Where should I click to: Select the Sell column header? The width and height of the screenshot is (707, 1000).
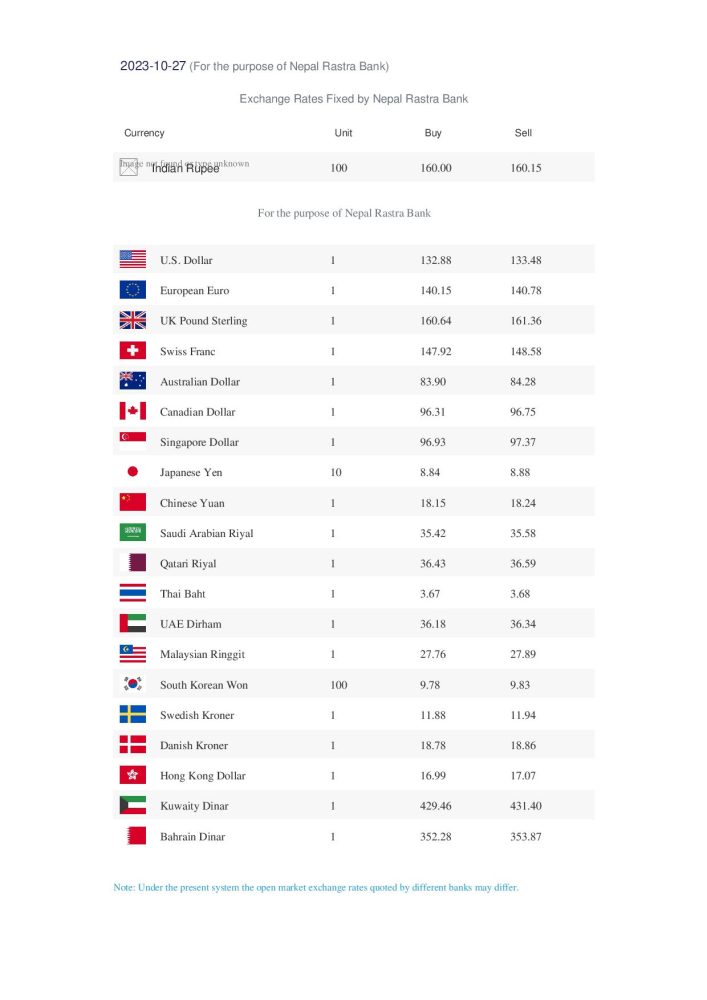523,133
